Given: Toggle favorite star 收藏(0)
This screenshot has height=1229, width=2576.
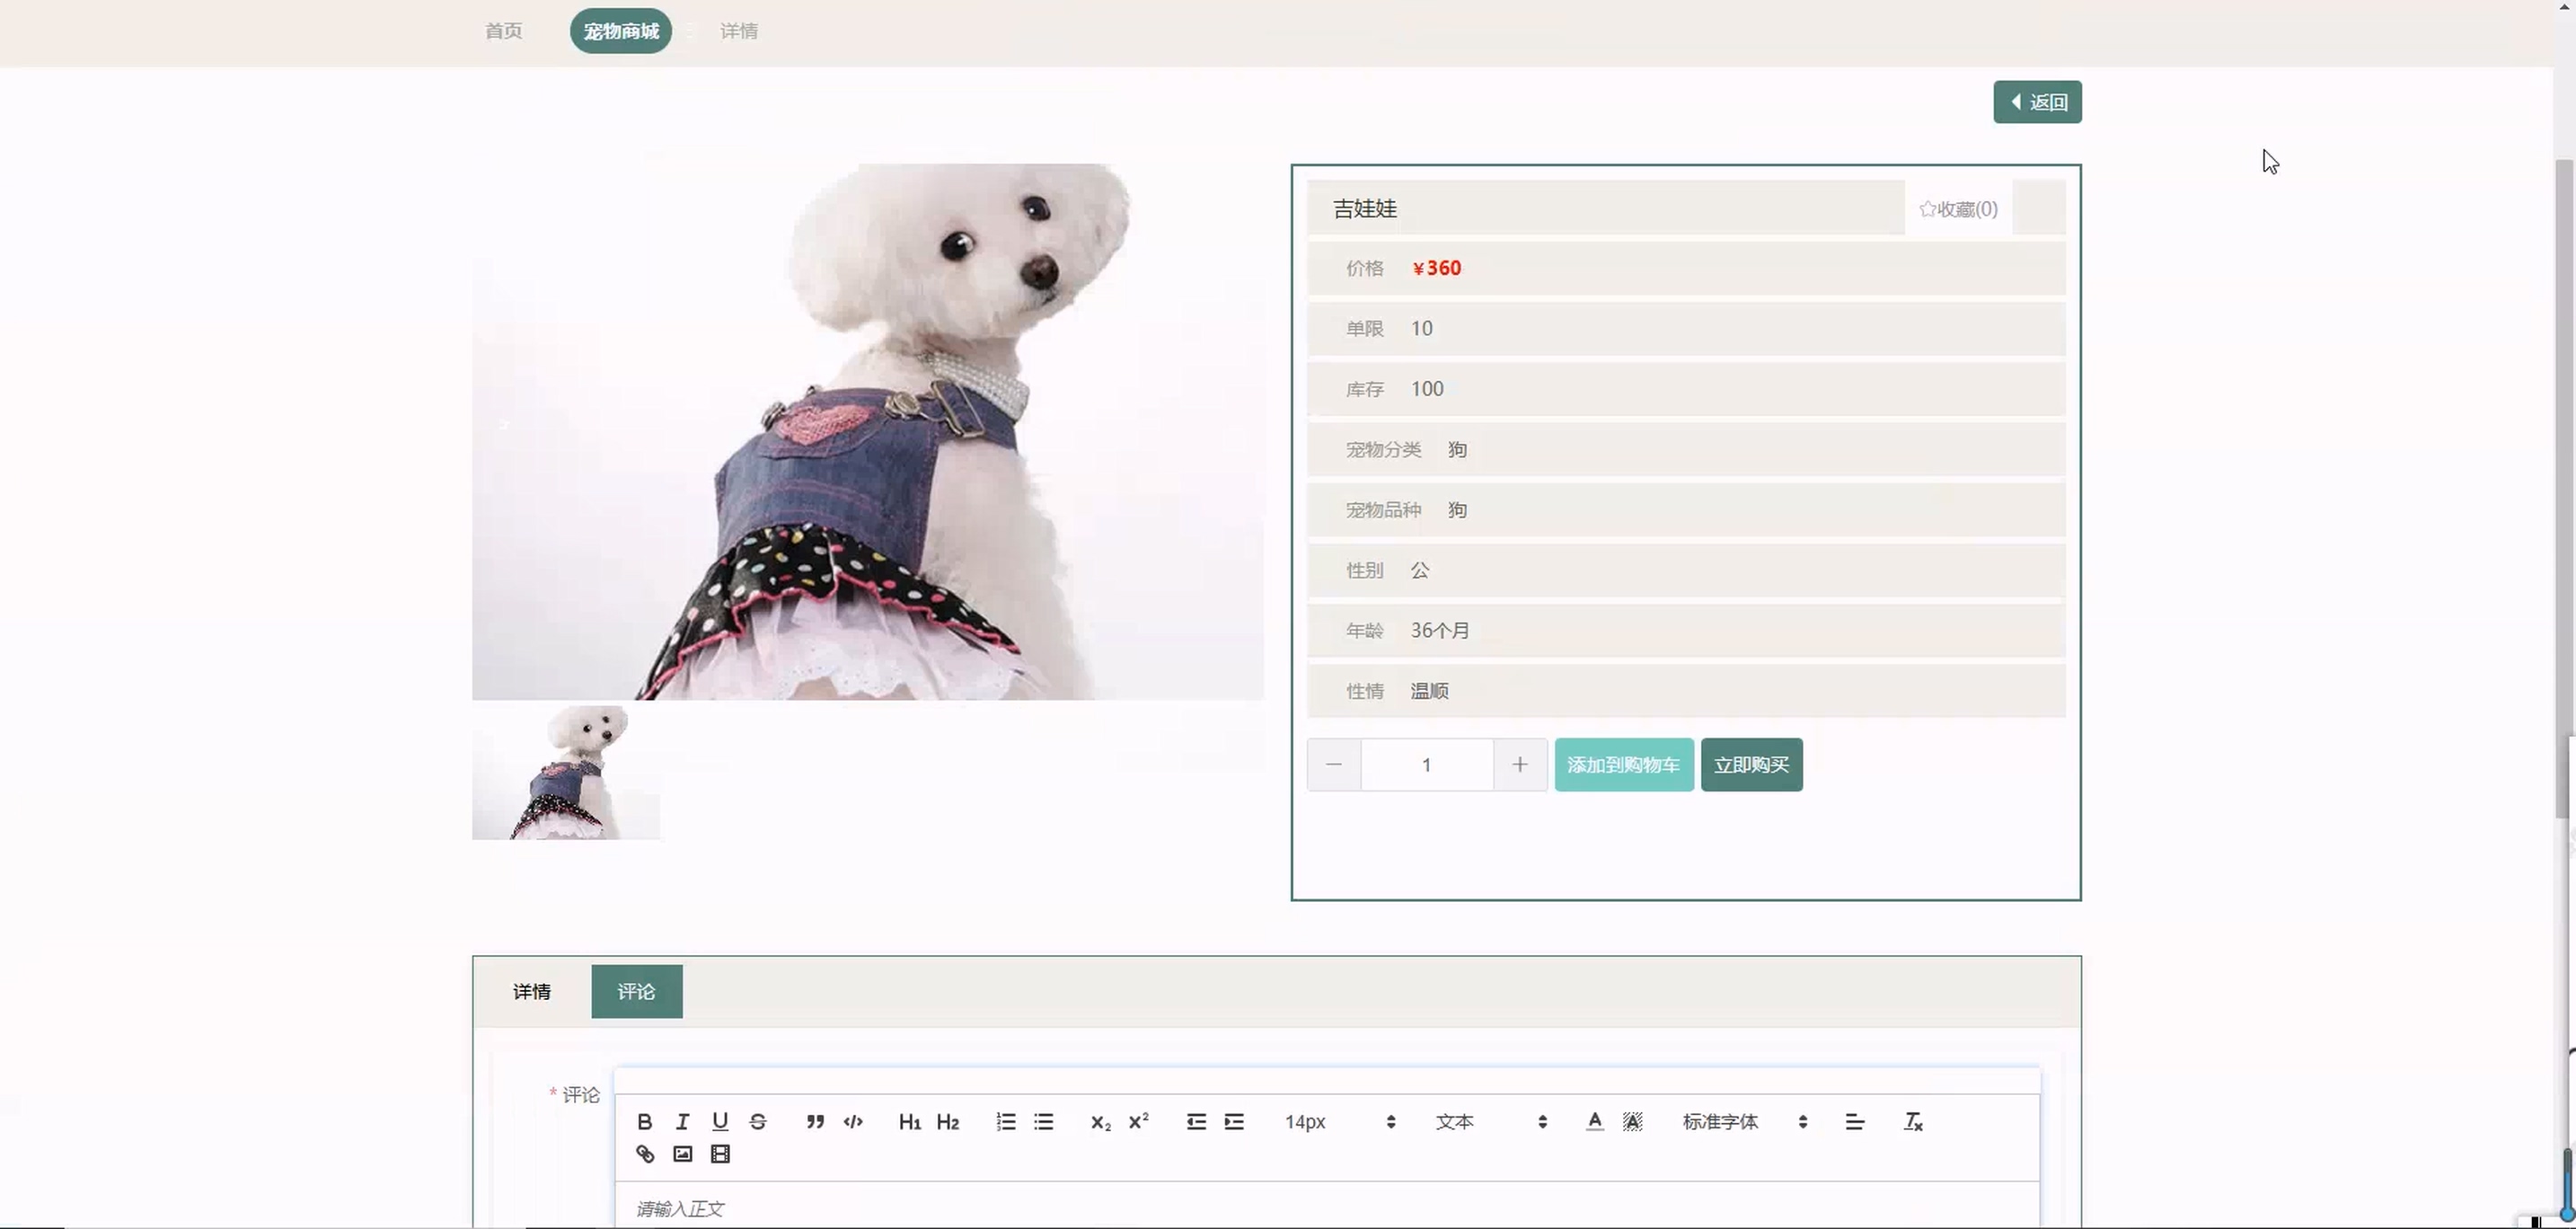Looking at the screenshot, I should pos(1957,209).
